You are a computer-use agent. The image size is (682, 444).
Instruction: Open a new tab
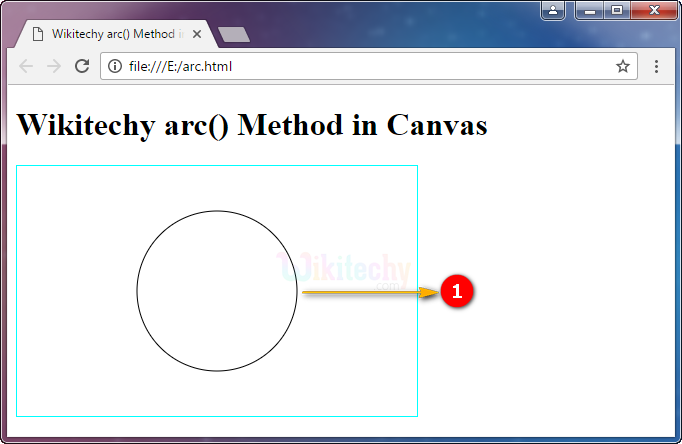(x=233, y=35)
